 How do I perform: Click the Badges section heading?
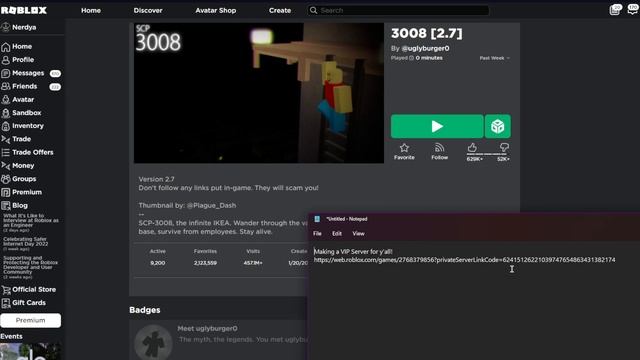pos(144,310)
